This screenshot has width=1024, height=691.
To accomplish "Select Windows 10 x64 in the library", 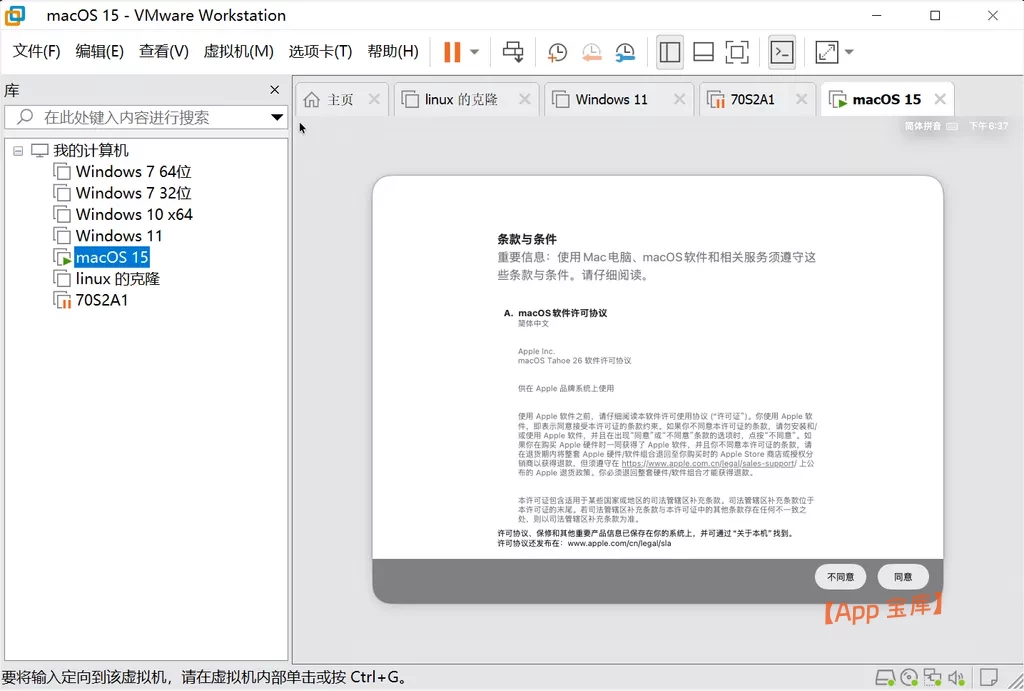I will (x=134, y=214).
